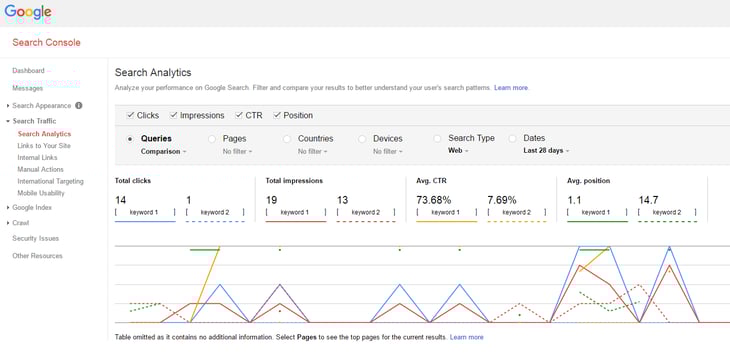Select the Dates radio button
This screenshot has width=730, height=360.
pos(513,138)
